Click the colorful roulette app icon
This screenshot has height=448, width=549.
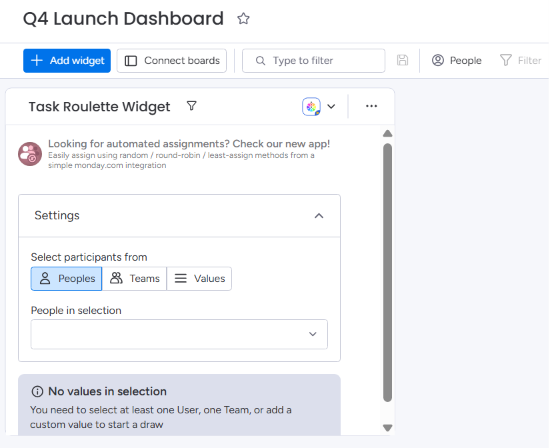coord(311,106)
